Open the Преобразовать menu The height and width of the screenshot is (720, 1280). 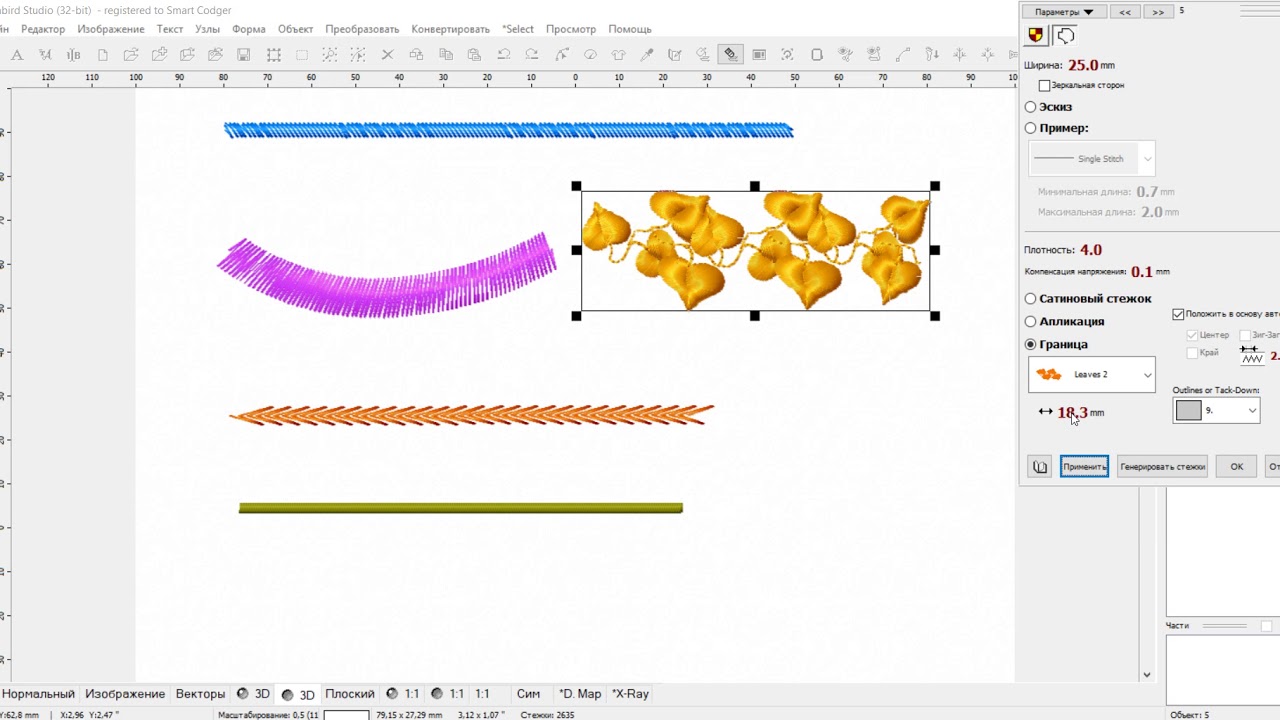[x=362, y=29]
